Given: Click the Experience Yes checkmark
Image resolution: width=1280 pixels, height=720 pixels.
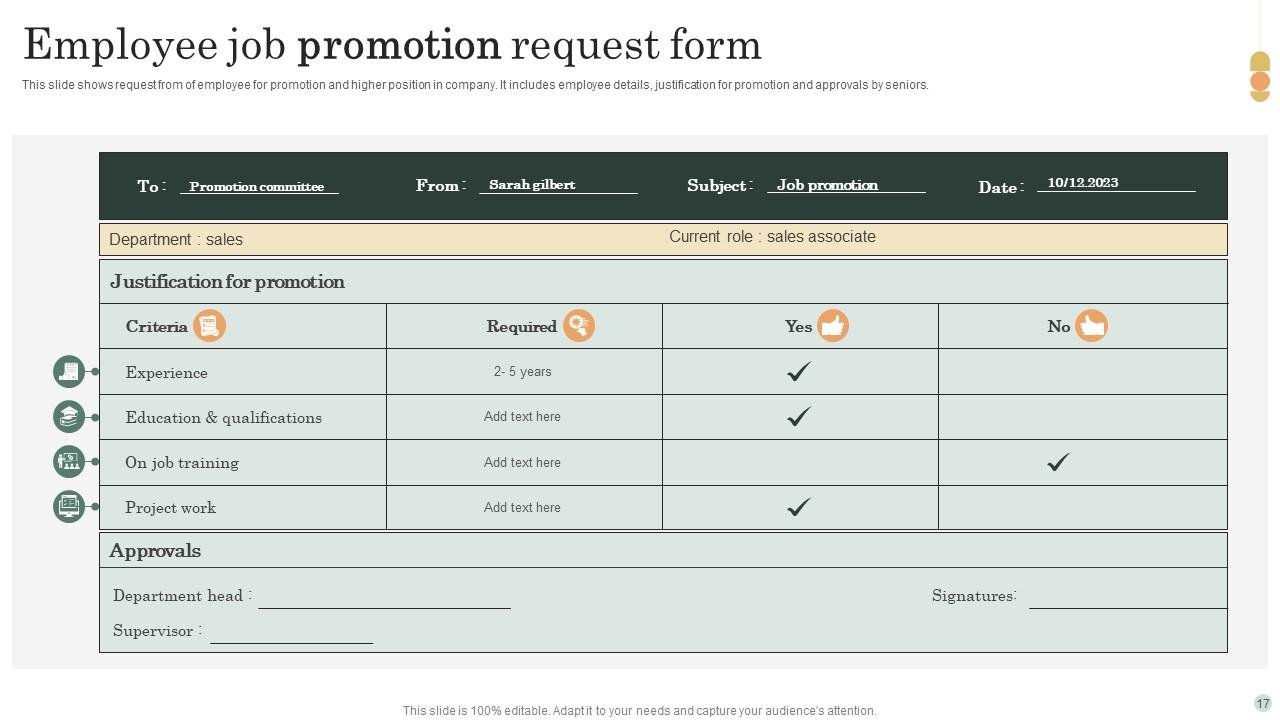Looking at the screenshot, I should tap(799, 372).
